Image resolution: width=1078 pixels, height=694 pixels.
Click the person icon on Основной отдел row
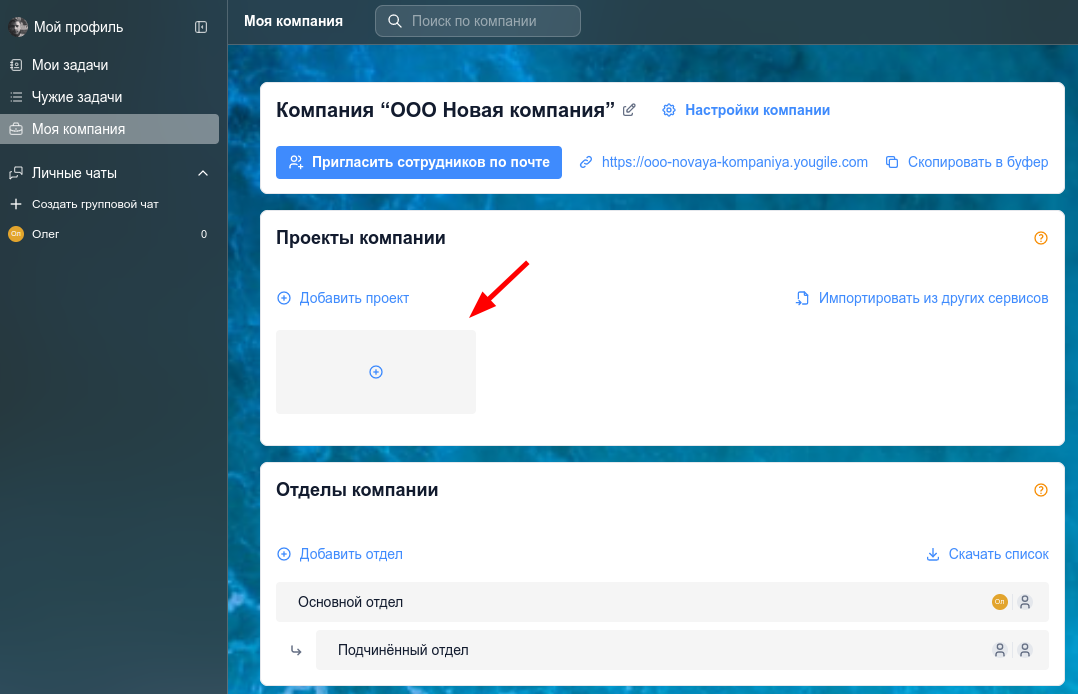click(x=1025, y=602)
